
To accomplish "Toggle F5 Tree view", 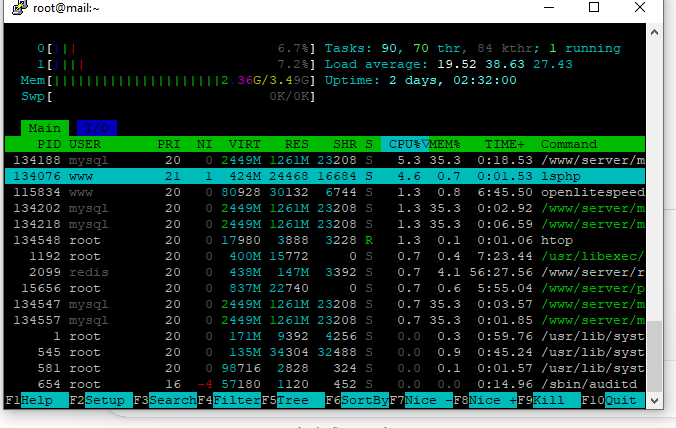I will 293,400.
